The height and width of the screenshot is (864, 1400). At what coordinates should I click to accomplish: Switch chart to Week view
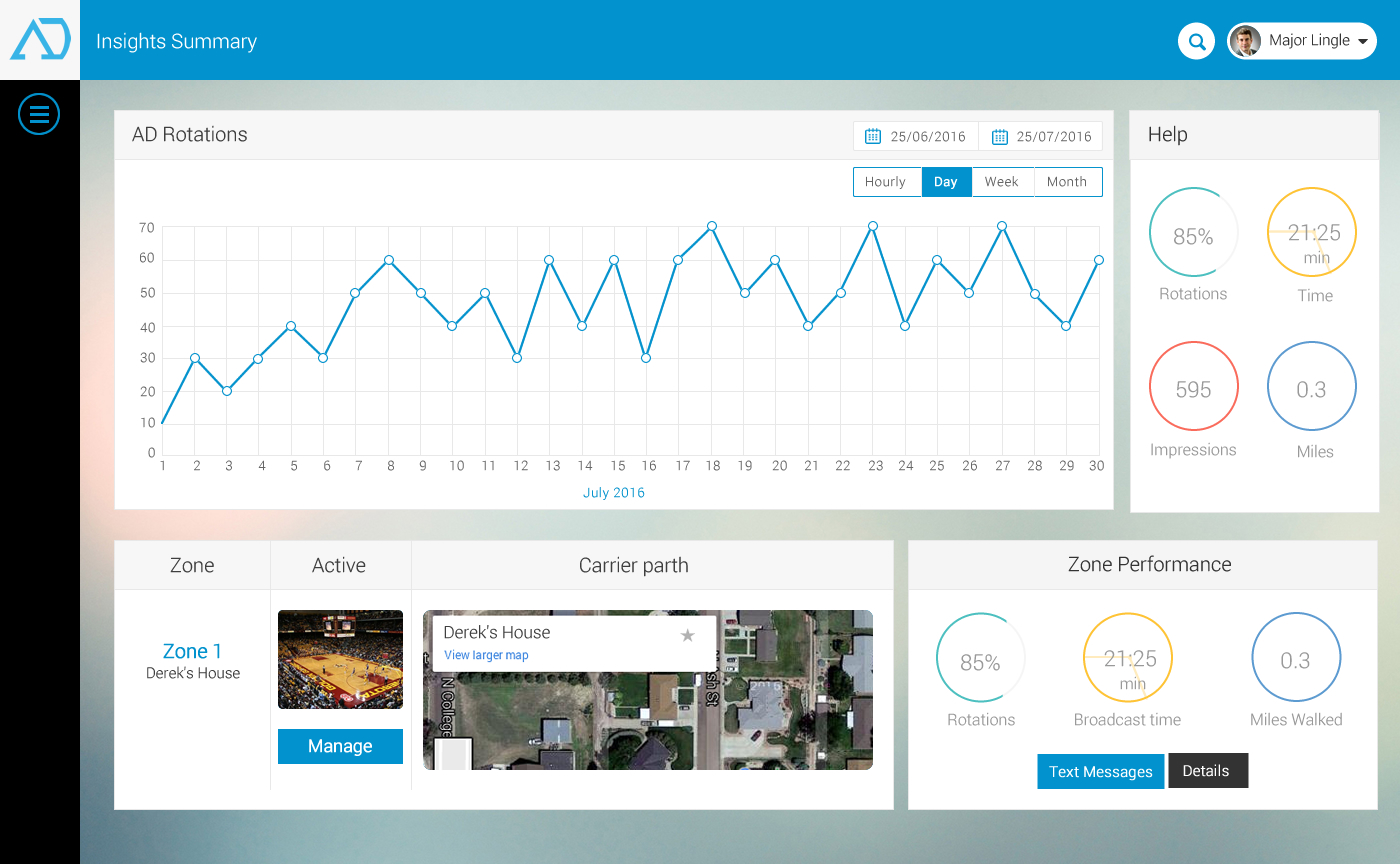[x=1001, y=182]
